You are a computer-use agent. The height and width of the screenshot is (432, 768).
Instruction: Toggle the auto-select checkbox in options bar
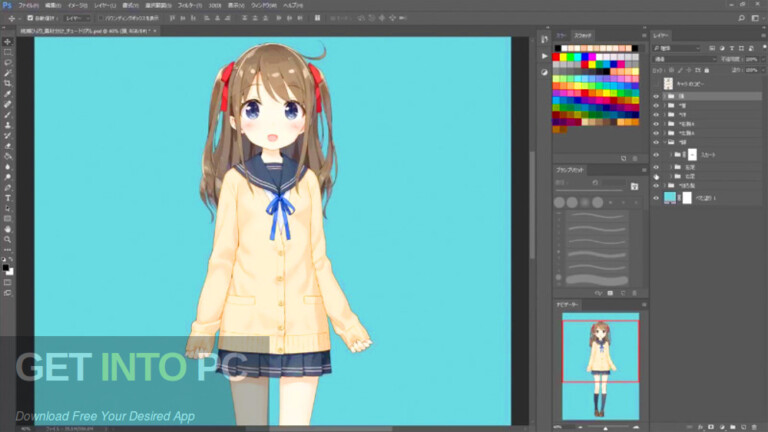pos(30,18)
